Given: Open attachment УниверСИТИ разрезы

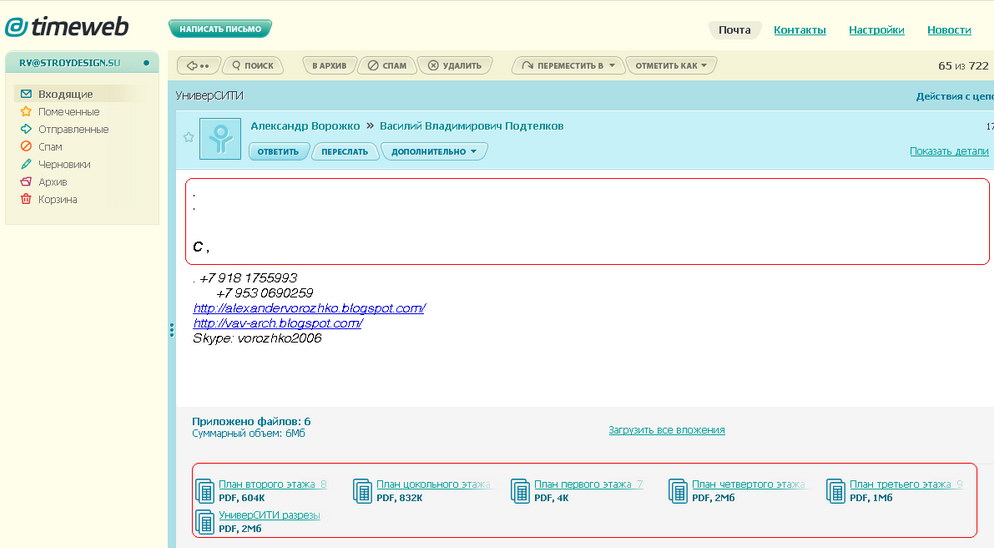Looking at the screenshot, I should coord(269,515).
